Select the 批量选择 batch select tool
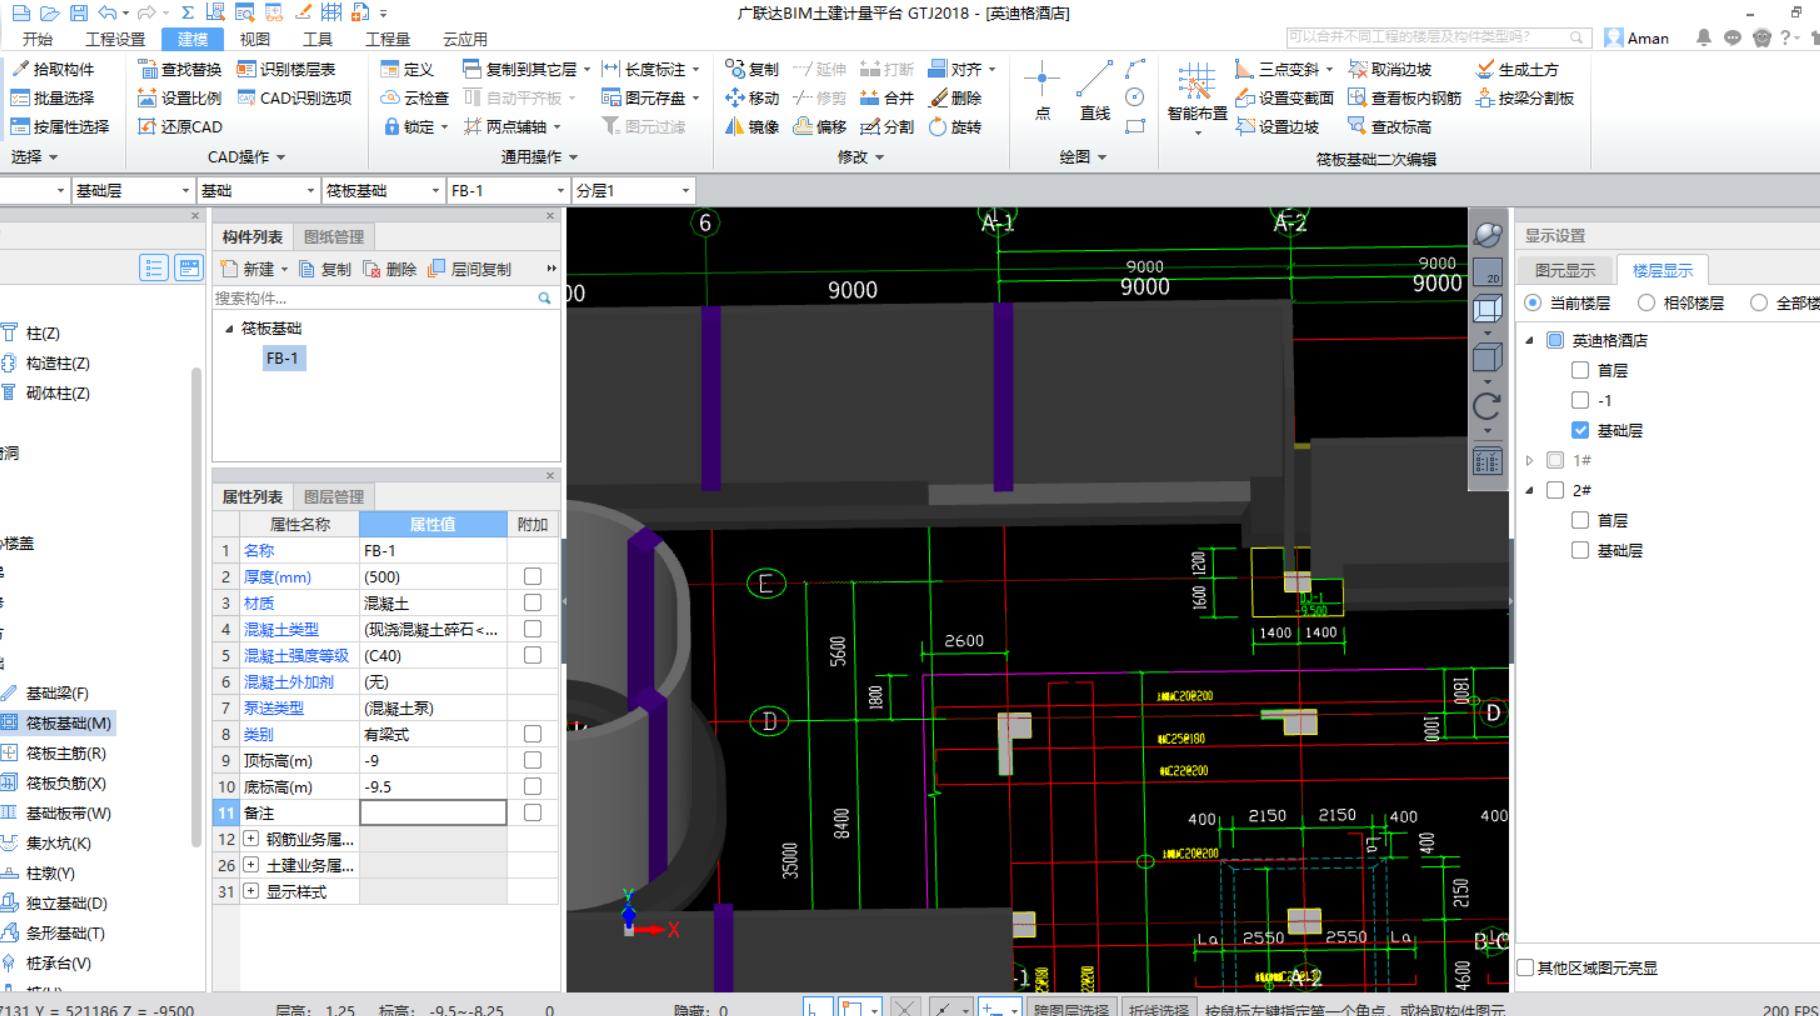The width and height of the screenshot is (1820, 1016). [53, 98]
